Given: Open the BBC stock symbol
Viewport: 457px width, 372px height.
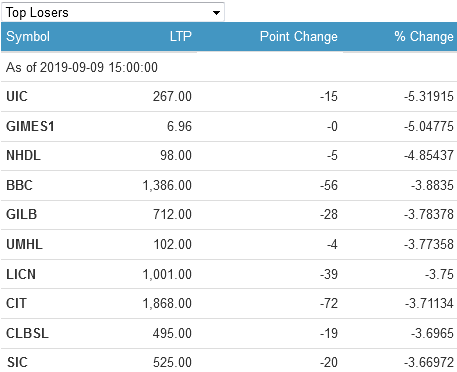Looking at the screenshot, I should click(19, 185).
